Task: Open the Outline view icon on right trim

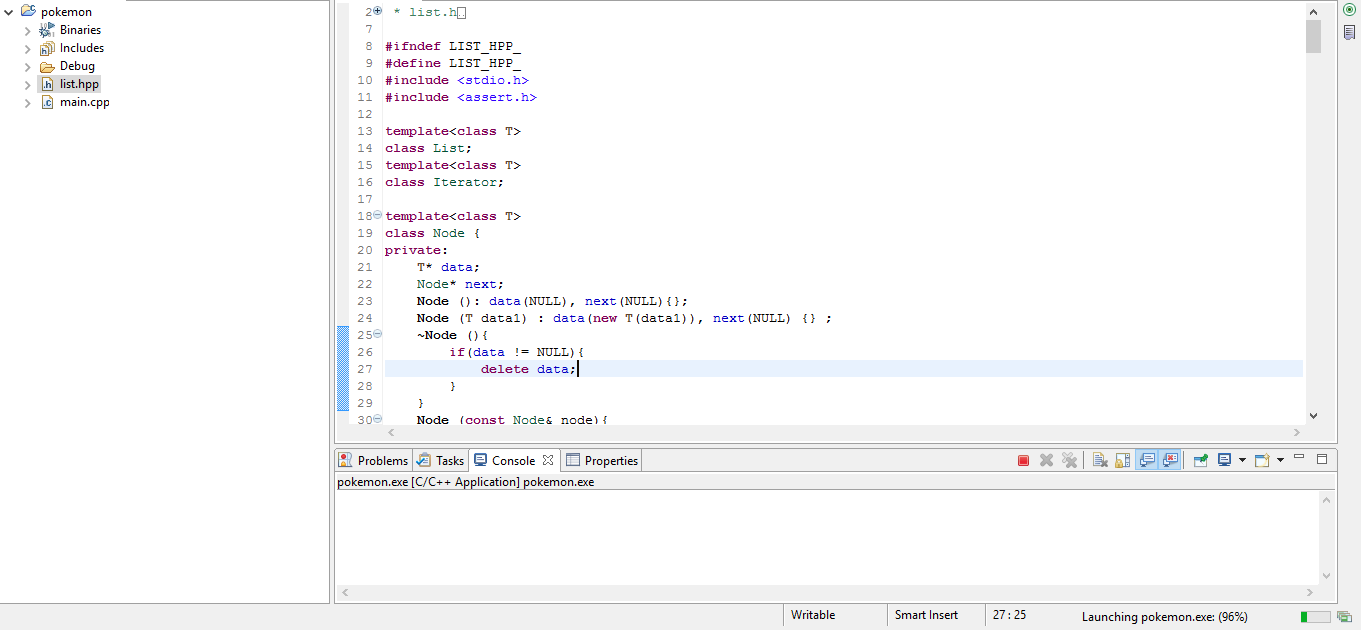Action: (1349, 32)
